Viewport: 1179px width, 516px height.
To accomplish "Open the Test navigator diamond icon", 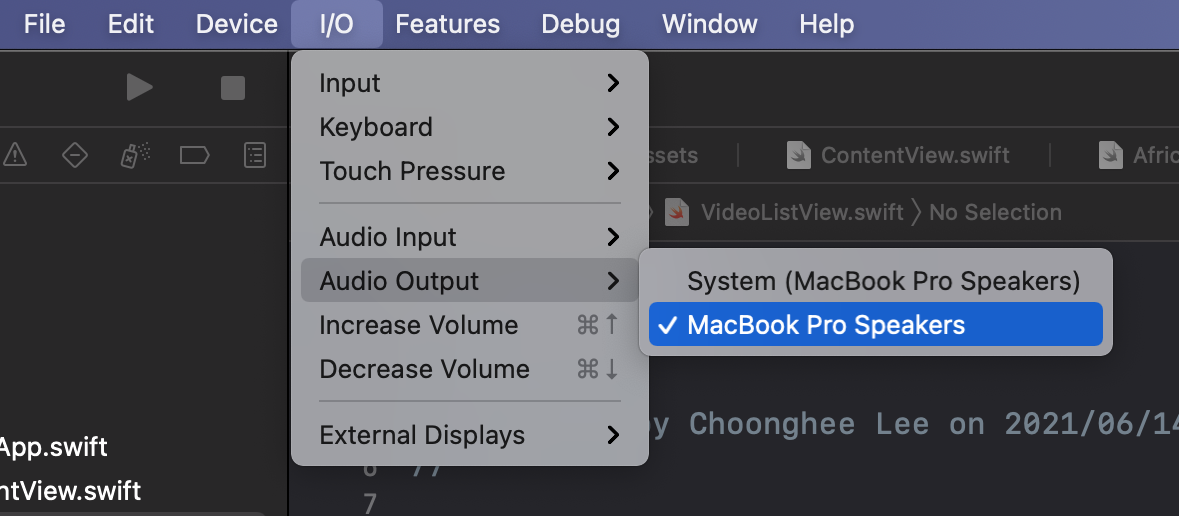I will pos(74,155).
